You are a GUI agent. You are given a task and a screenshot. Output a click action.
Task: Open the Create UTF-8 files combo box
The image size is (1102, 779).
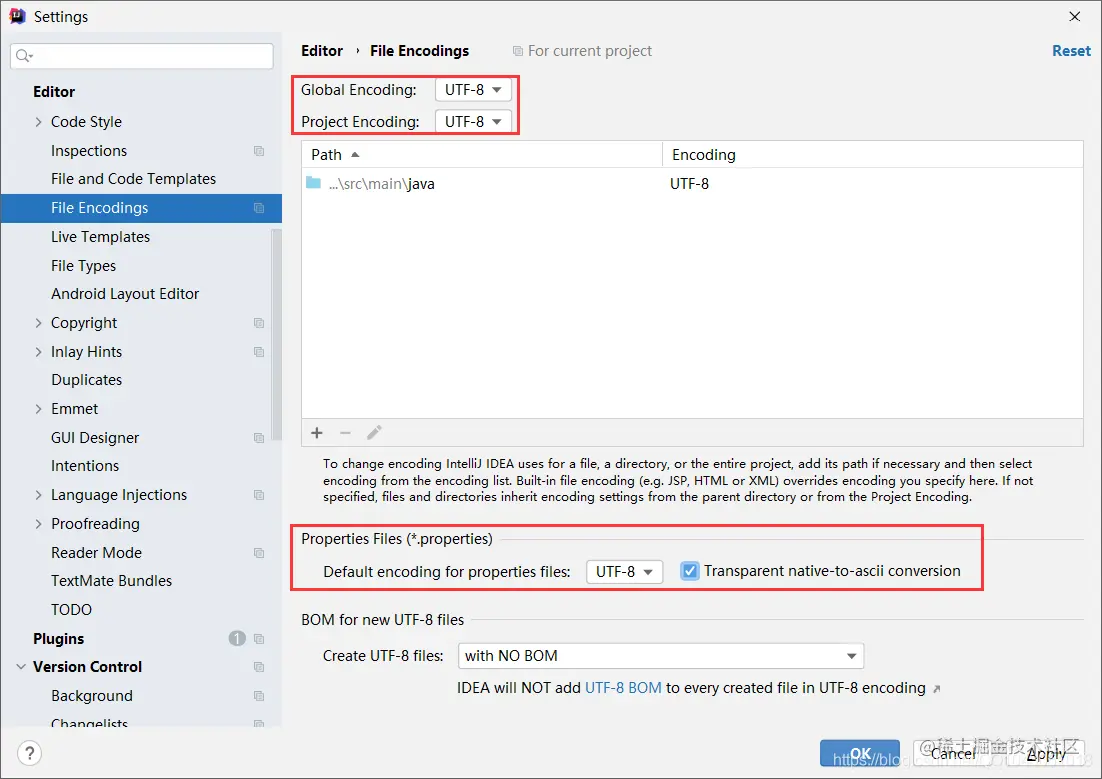661,655
